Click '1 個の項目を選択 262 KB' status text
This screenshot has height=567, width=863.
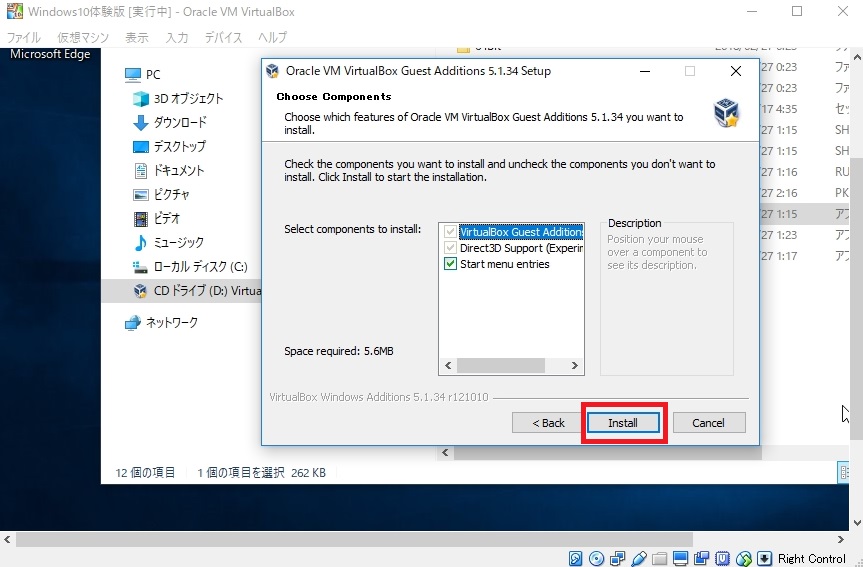(x=261, y=473)
